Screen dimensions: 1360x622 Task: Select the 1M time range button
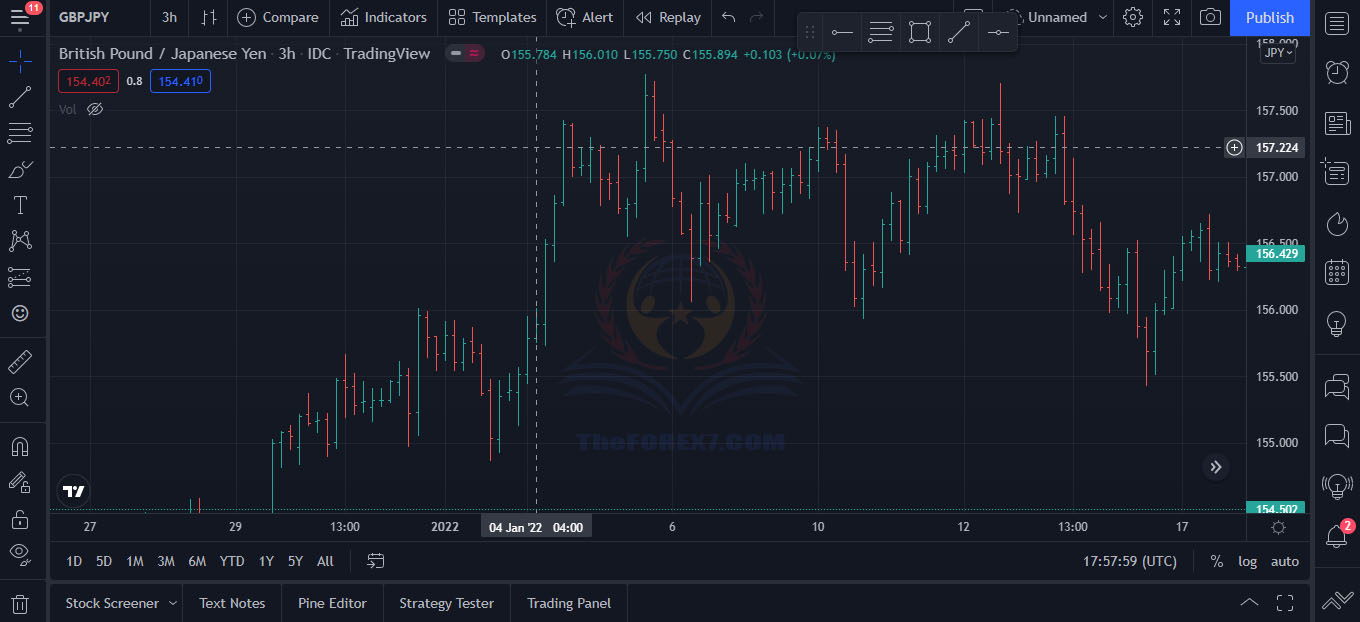[135, 561]
